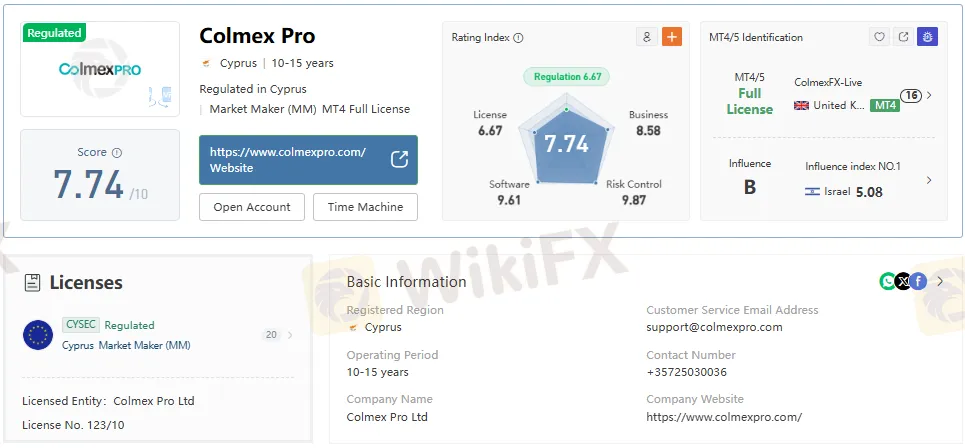Click the heart favorite icon
This screenshot has height=448, width=965.
point(879,37)
